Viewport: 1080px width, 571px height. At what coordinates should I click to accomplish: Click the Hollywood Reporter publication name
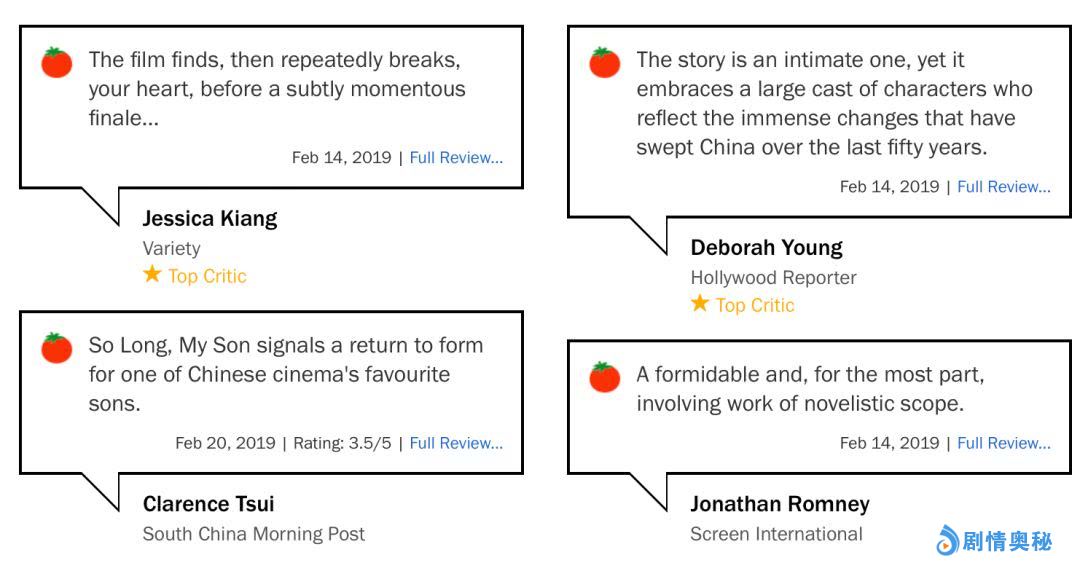773,277
